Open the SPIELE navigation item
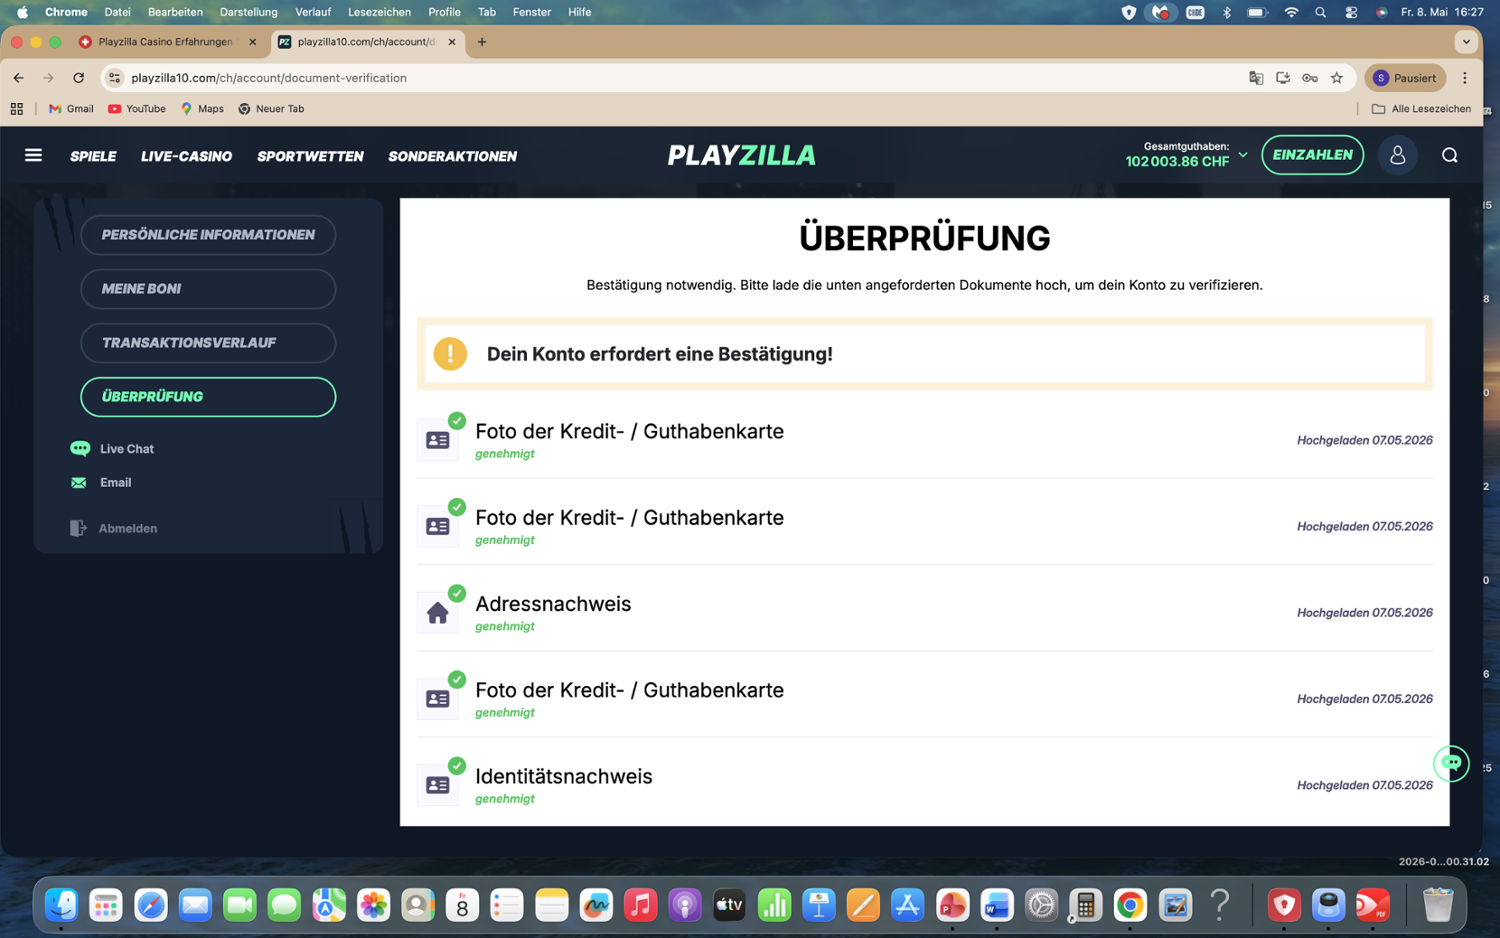 pyautogui.click(x=93, y=156)
